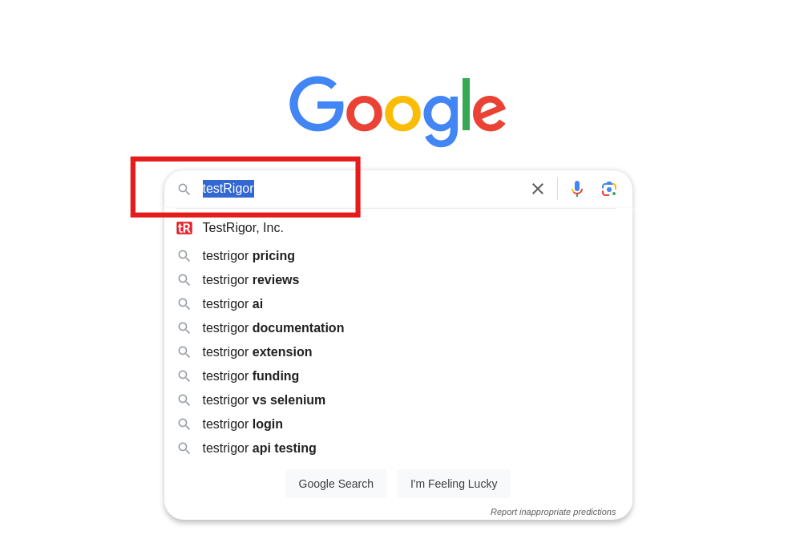The height and width of the screenshot is (557, 797).
Task: Select the TestRigor, Inc. suggestion
Action: [x=243, y=228]
